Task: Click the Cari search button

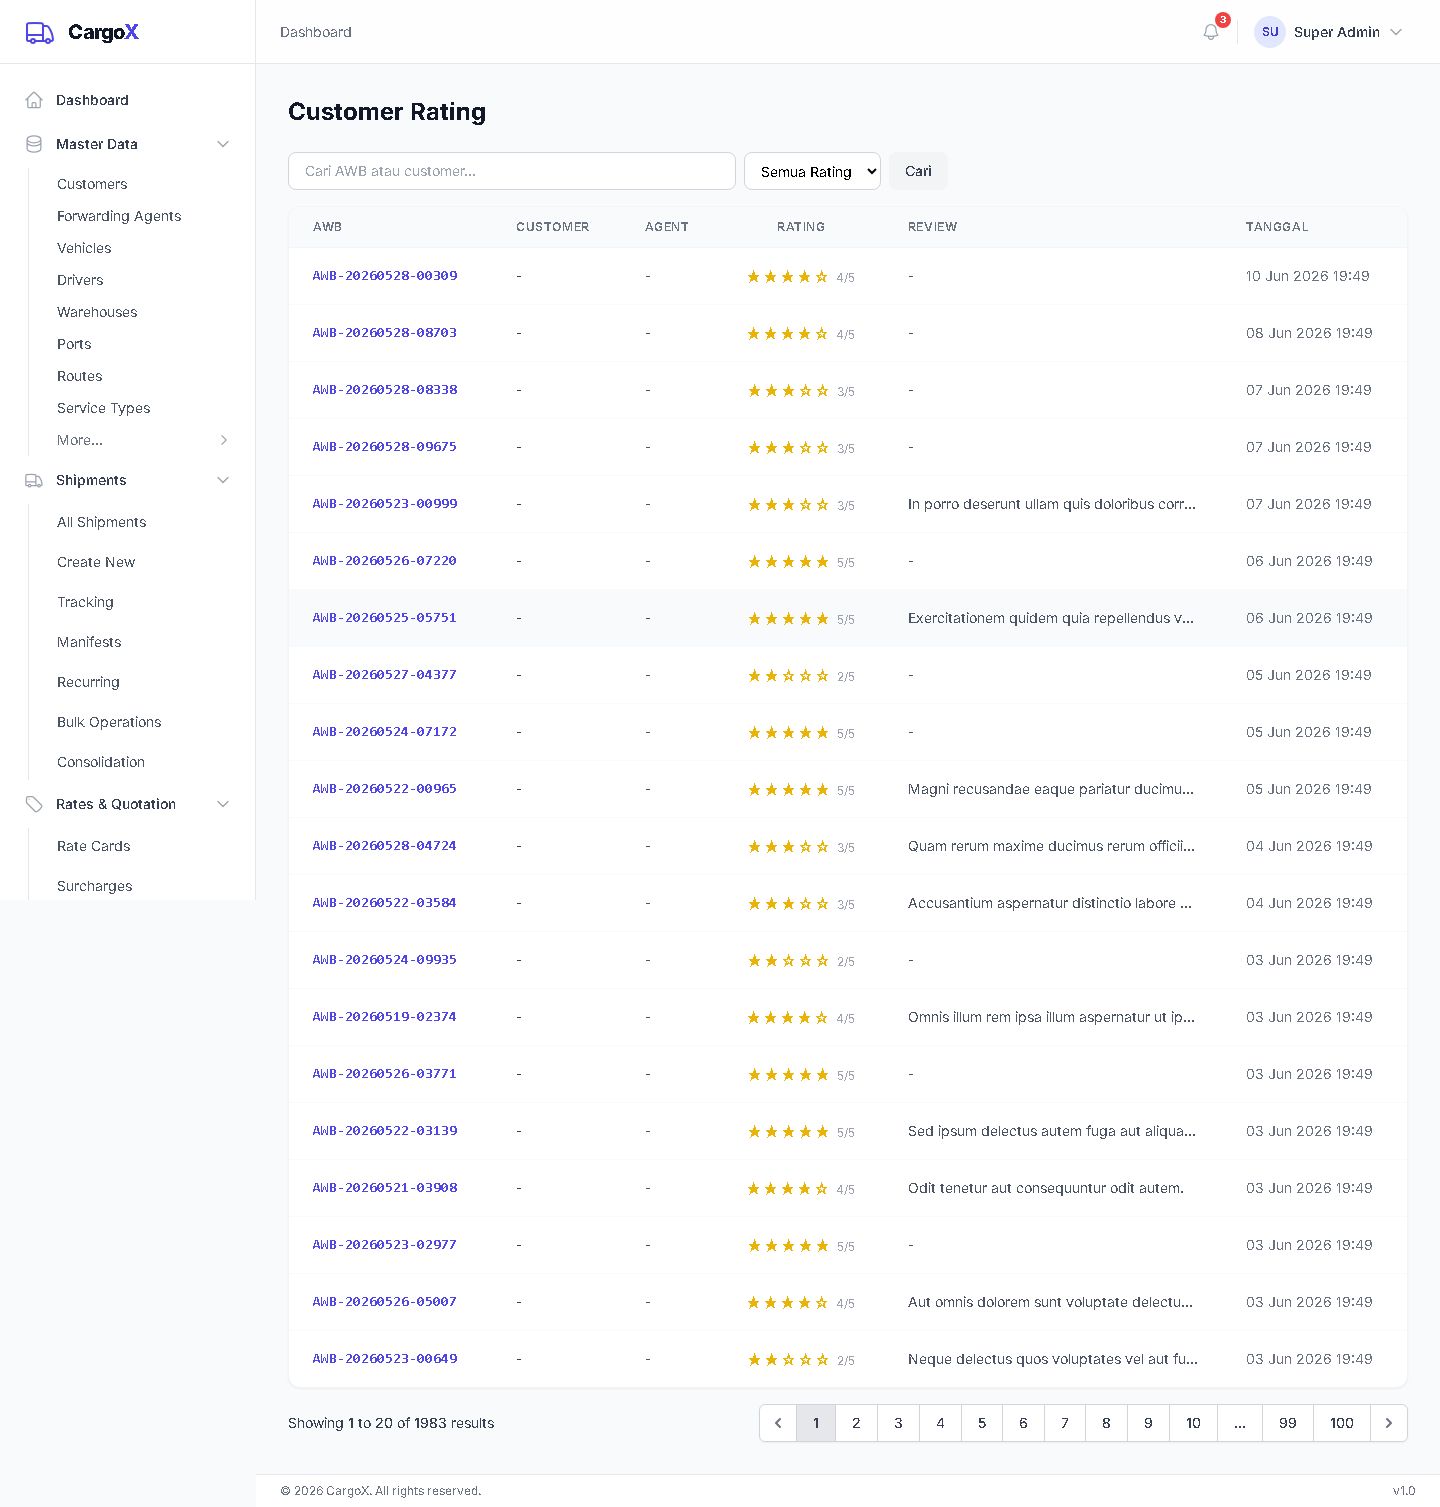Action: 918,171
